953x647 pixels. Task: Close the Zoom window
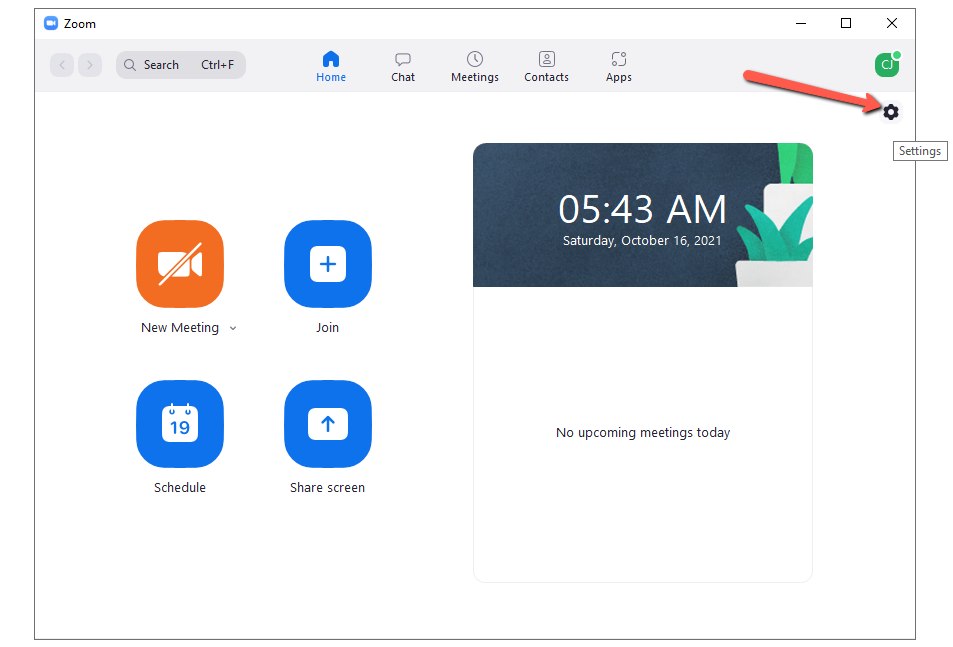click(892, 23)
